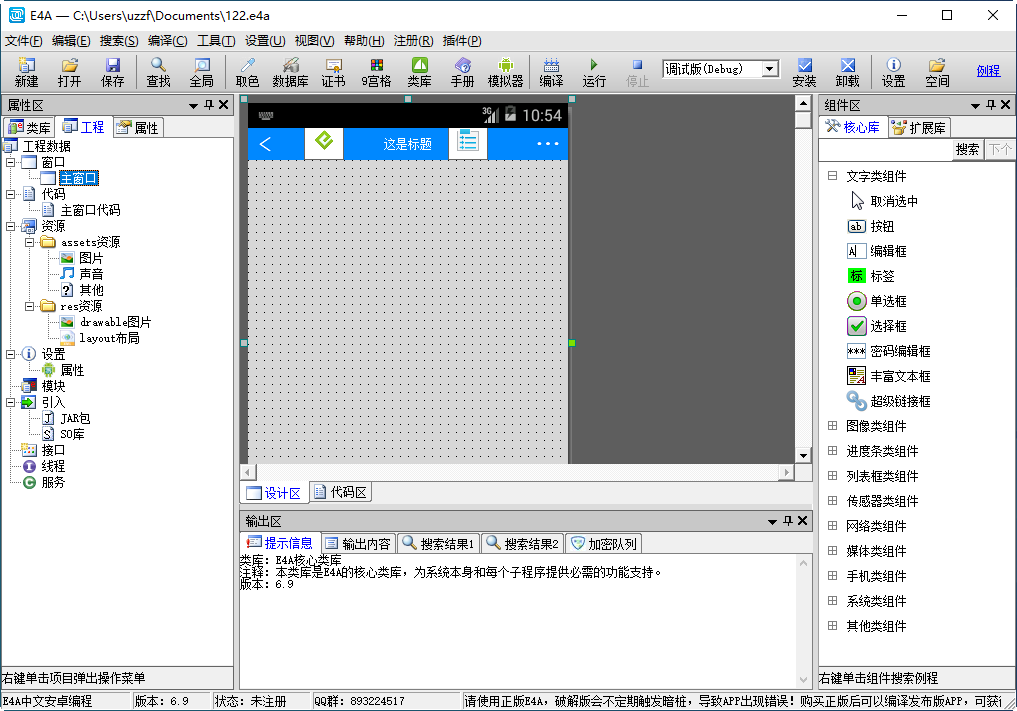Pin the 组件区 panel

(991, 104)
